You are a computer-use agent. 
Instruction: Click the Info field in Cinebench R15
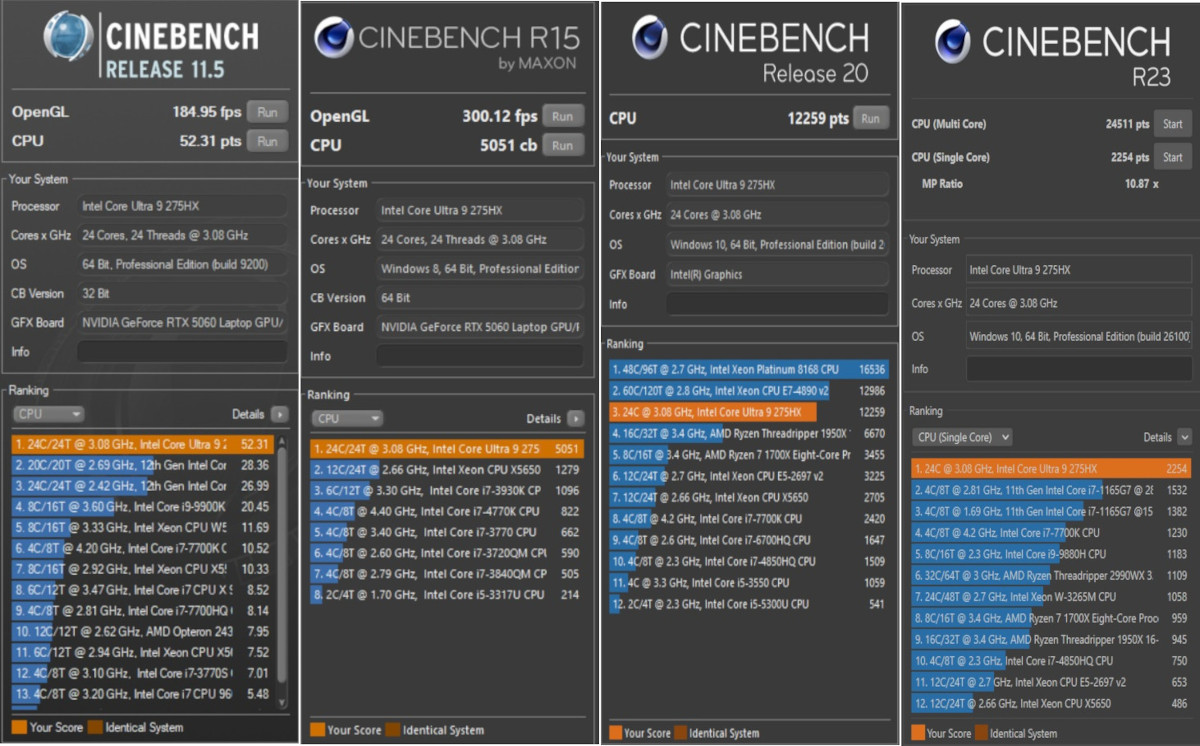click(480, 356)
